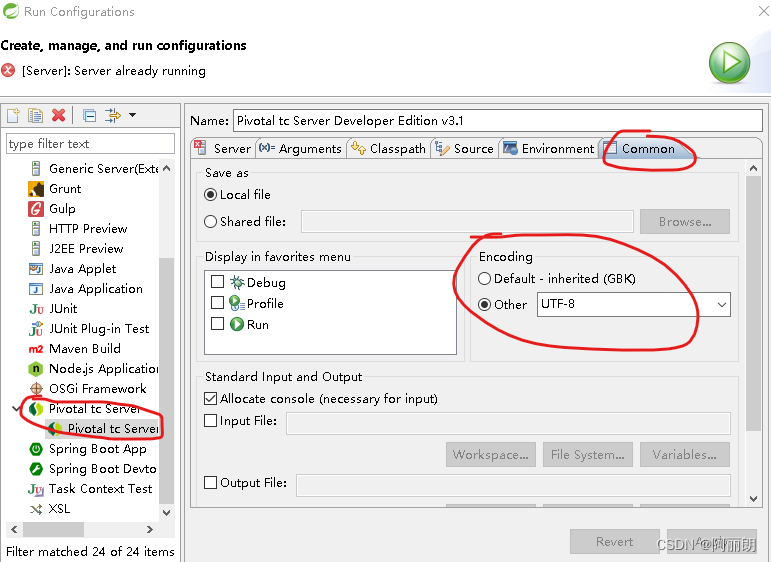Click Common tab panel scroll-down arrow
Screen dimensions: 771x562
[753, 499]
